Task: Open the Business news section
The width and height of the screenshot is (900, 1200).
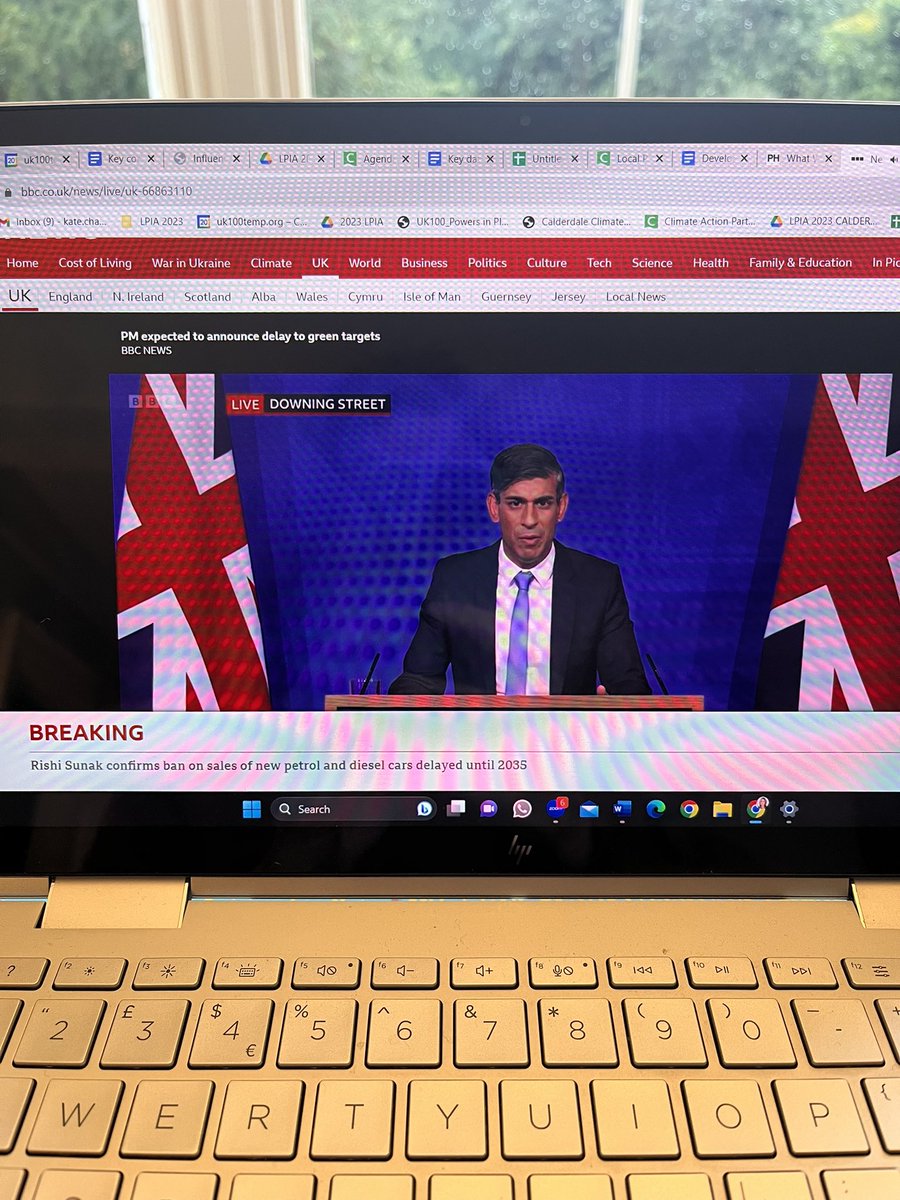Action: coord(424,263)
